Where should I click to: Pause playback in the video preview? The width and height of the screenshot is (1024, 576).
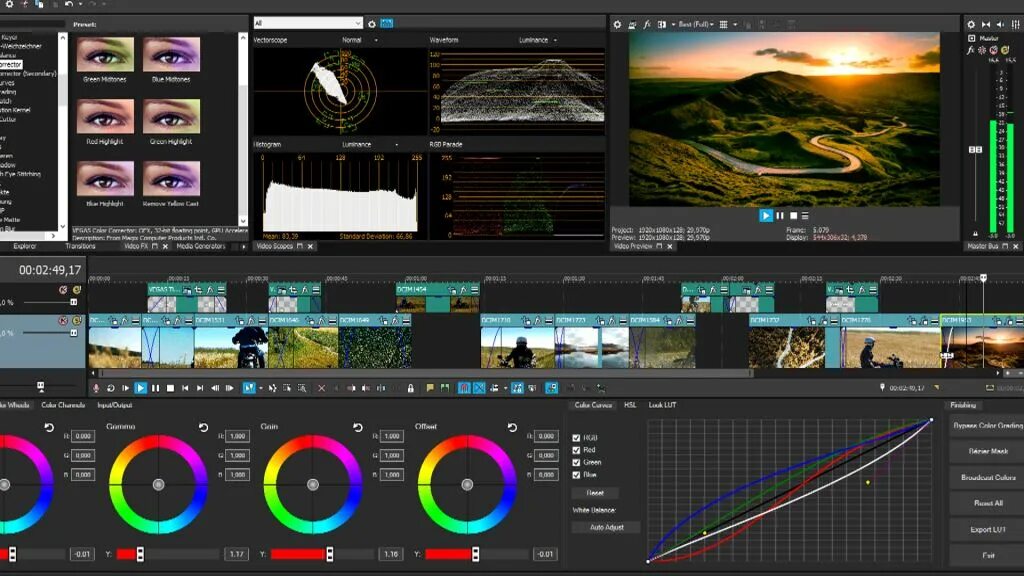(x=780, y=216)
